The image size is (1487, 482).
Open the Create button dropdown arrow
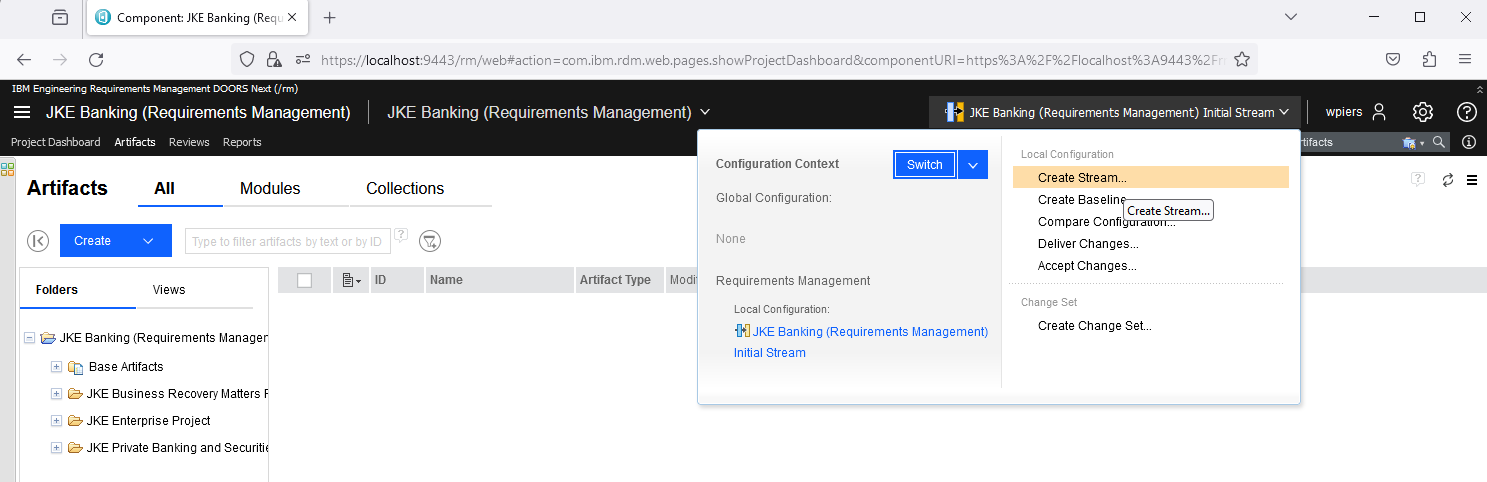click(149, 241)
